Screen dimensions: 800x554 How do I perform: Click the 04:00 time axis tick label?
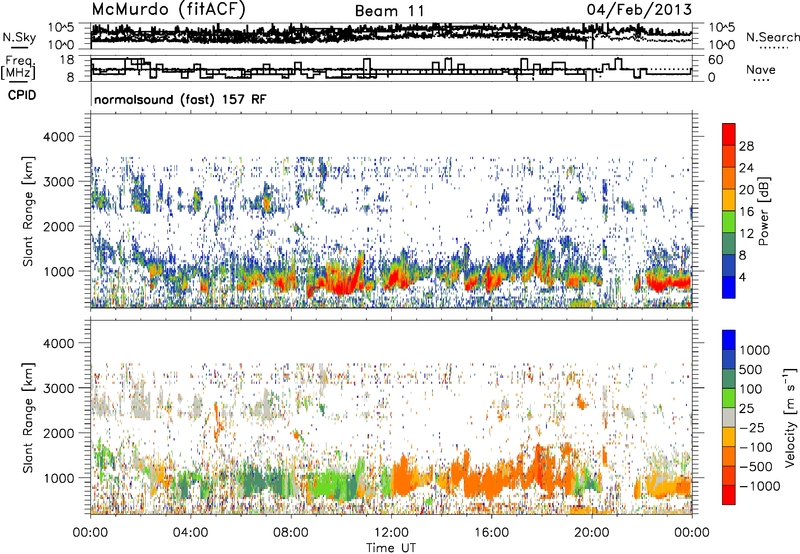[x=190, y=532]
